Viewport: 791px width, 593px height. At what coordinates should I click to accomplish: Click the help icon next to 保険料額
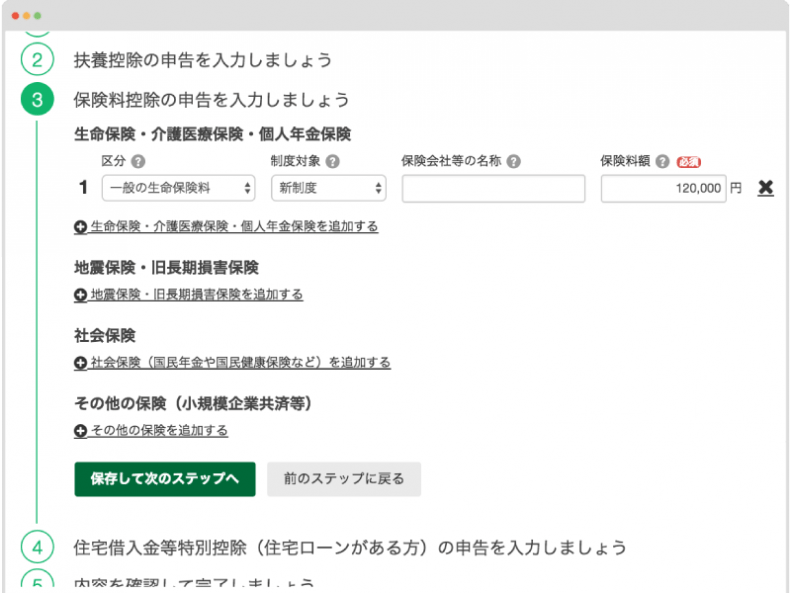663,162
